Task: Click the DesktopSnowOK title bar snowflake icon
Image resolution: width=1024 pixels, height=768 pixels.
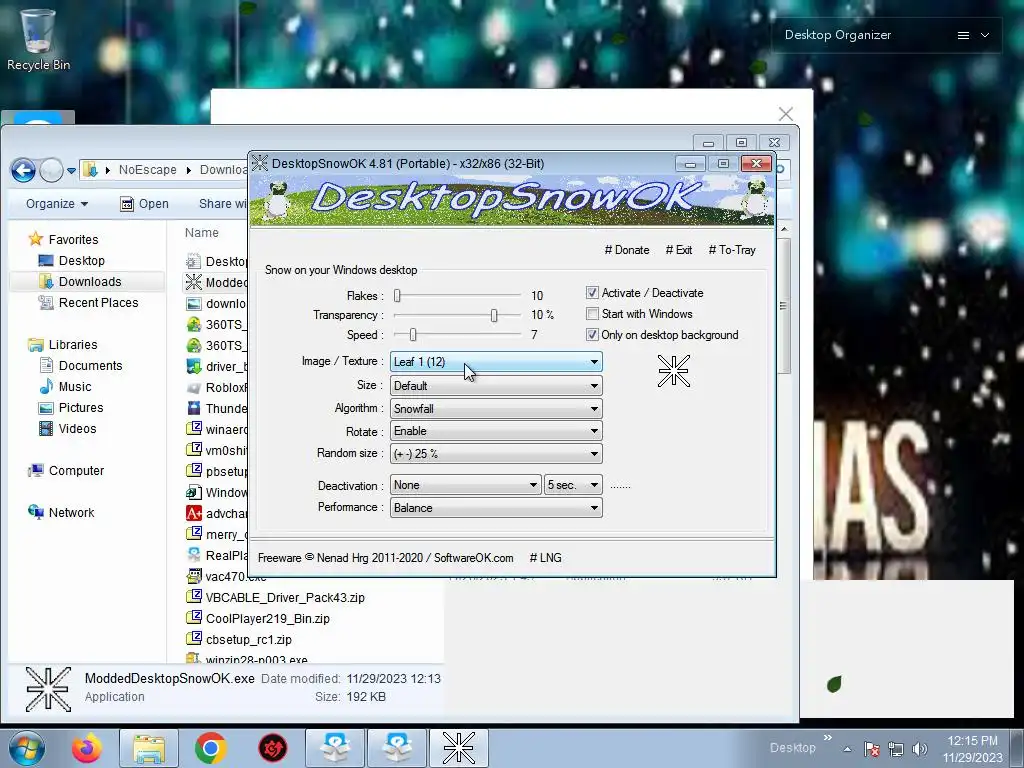Action: point(260,163)
